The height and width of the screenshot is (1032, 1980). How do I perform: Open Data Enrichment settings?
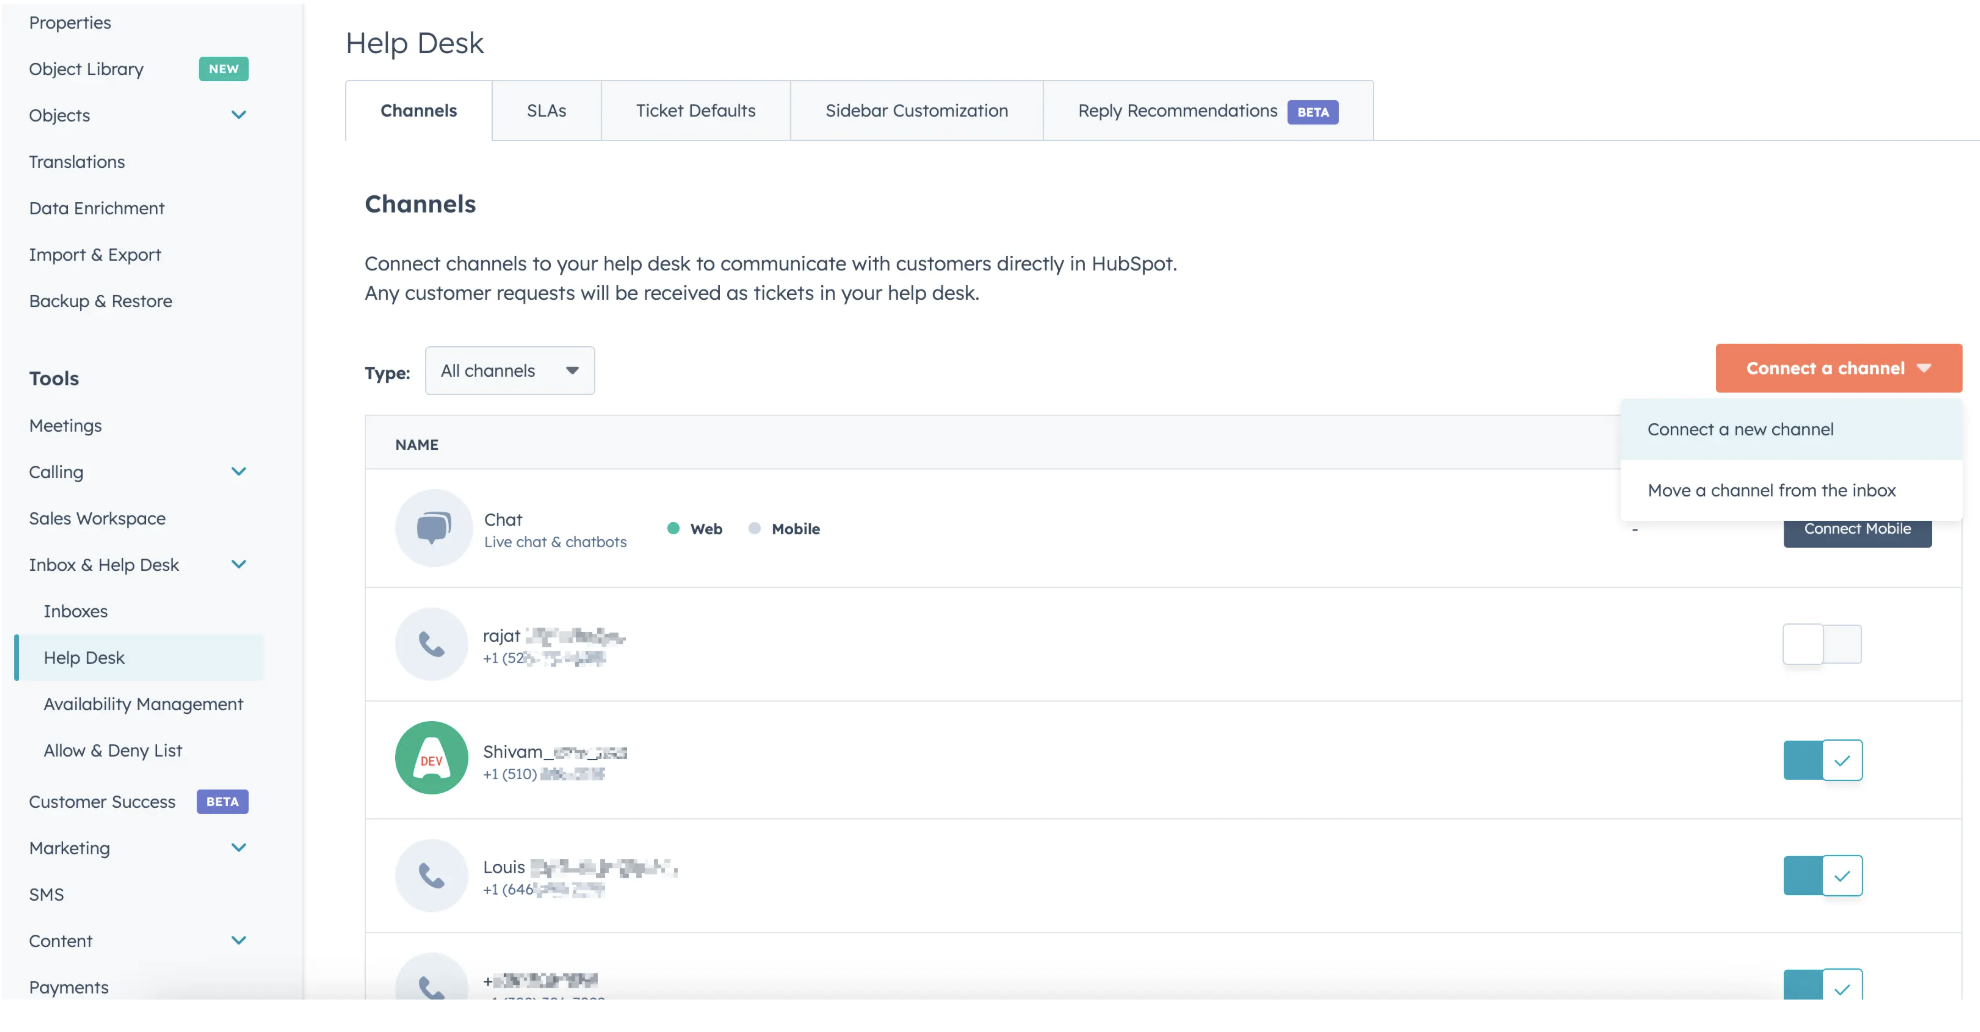tap(97, 208)
